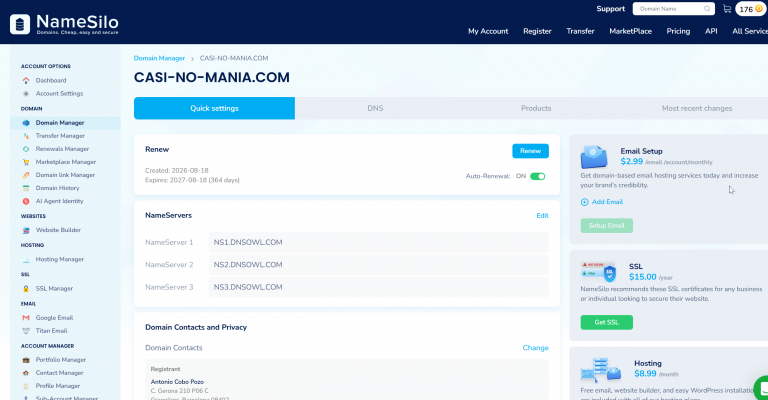Click the NameSilo logo

[64, 24]
